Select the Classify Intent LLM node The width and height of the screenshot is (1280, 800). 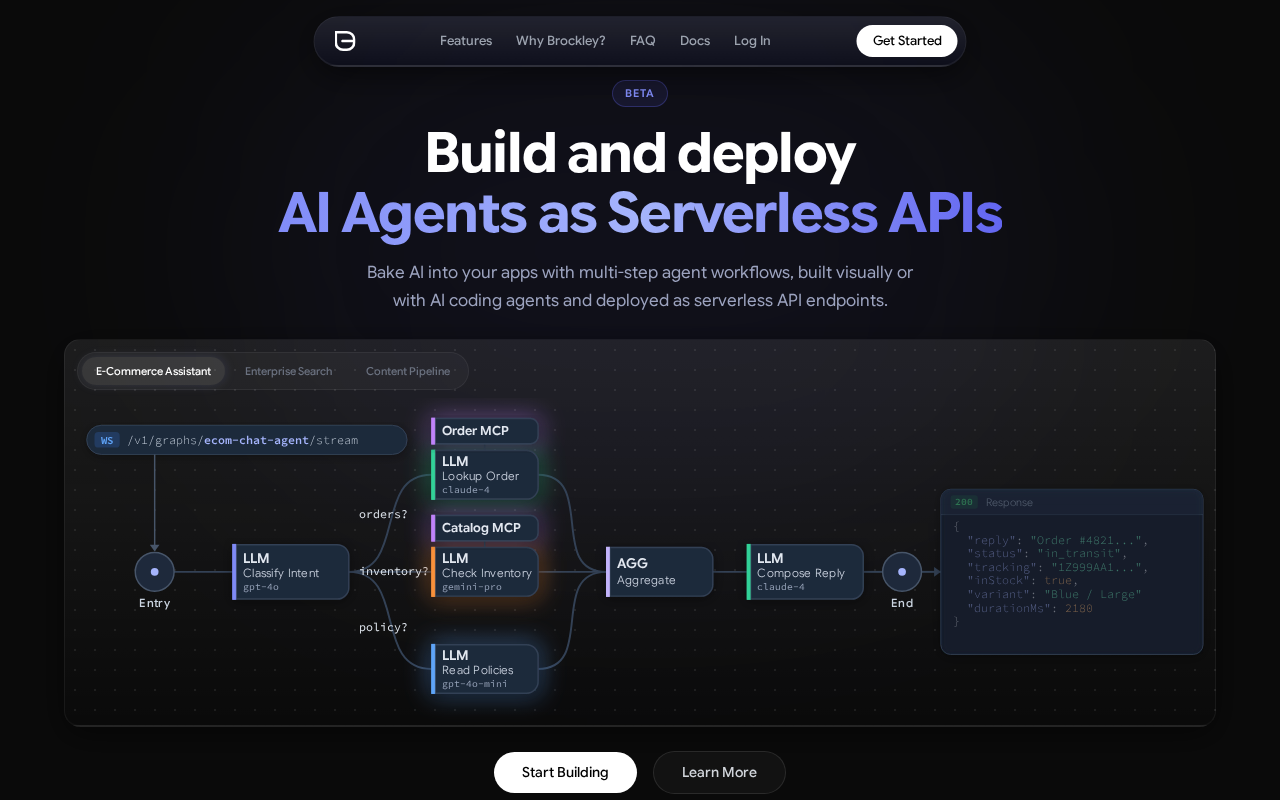[291, 572]
